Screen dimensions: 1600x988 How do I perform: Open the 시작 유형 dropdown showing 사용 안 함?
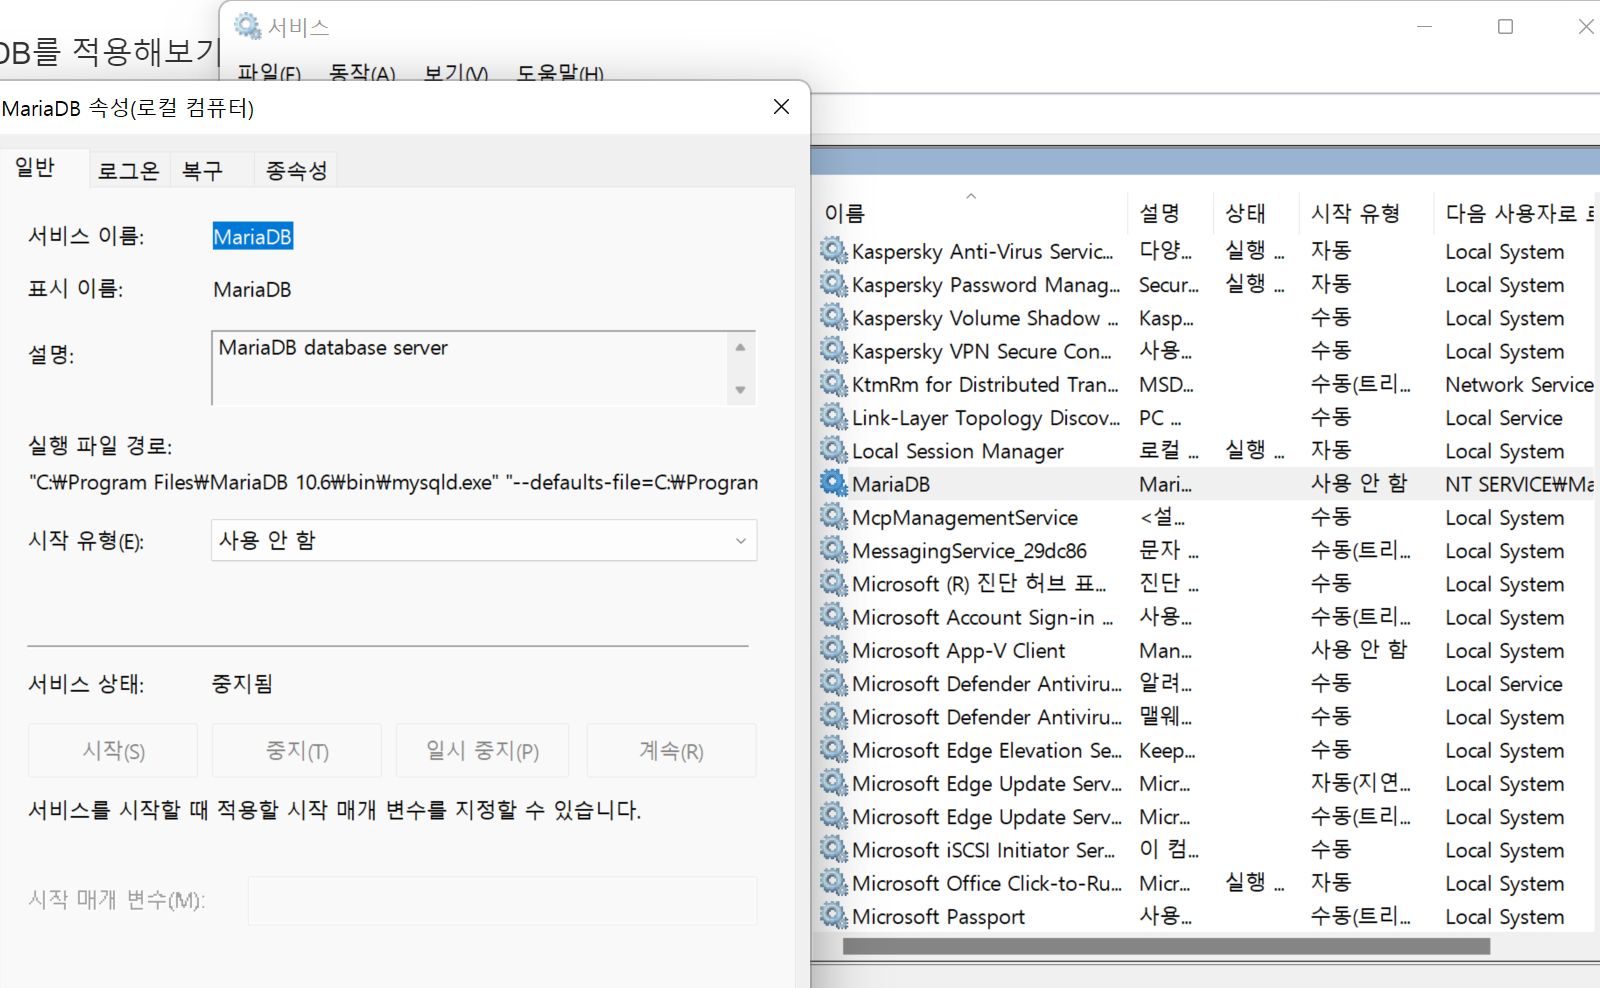point(484,540)
